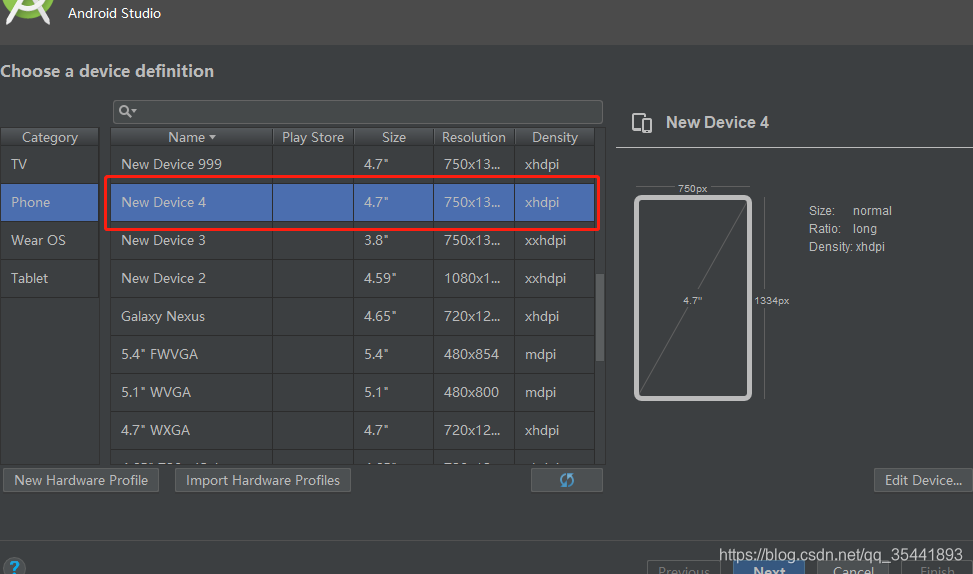973x574 pixels.
Task: Select the New Device 2 row
Action: pos(352,278)
